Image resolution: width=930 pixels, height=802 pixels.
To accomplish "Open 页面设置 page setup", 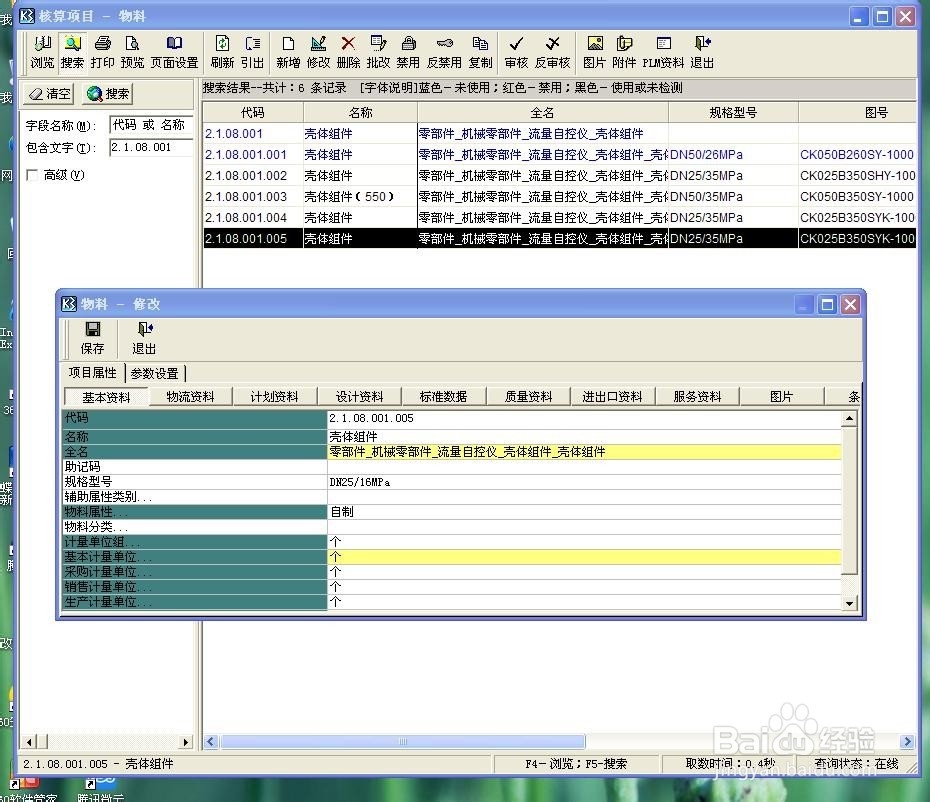I will point(174,52).
